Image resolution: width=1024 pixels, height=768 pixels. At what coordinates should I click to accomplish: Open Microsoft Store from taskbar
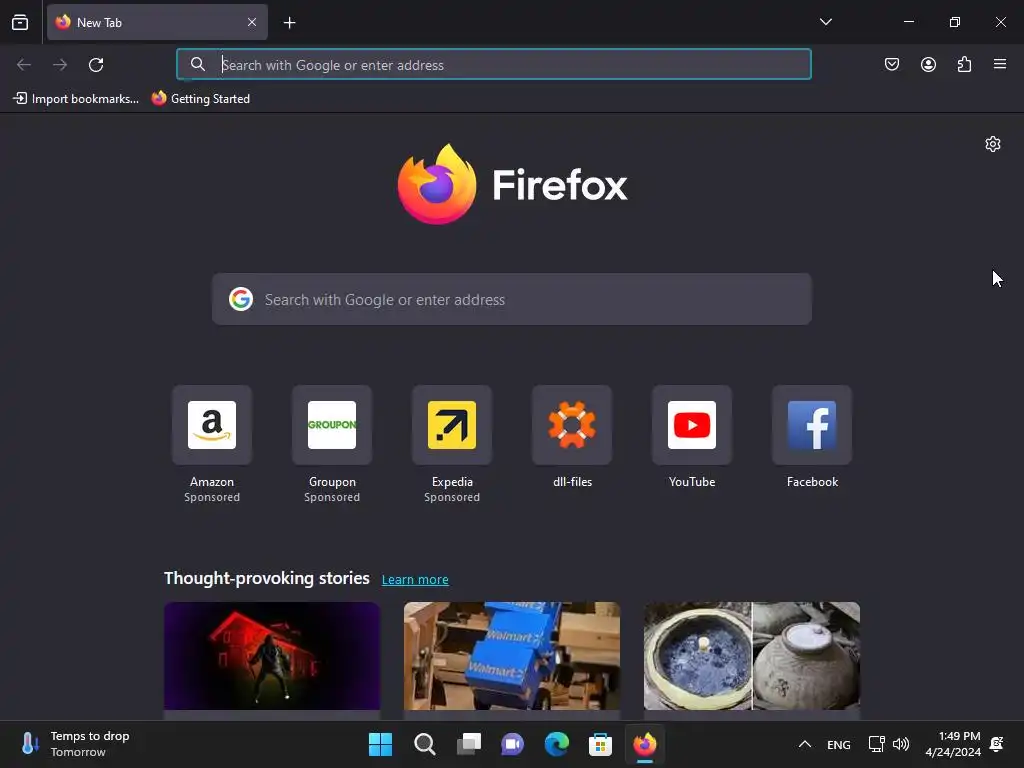coord(600,744)
